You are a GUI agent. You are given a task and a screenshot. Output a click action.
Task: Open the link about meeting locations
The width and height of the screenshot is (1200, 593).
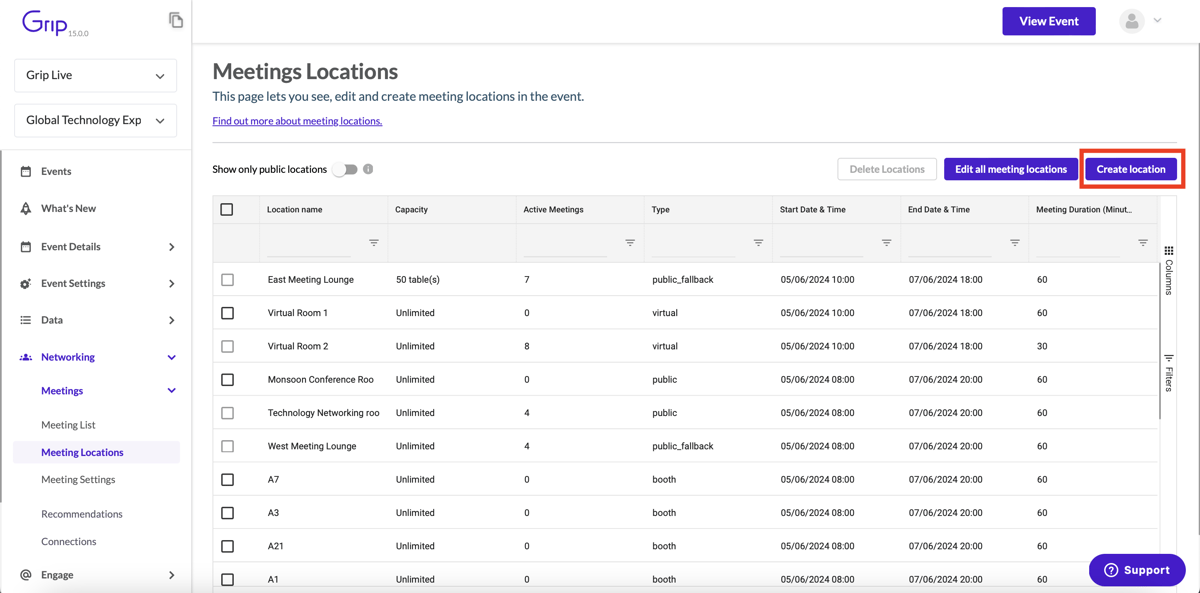coord(294,121)
